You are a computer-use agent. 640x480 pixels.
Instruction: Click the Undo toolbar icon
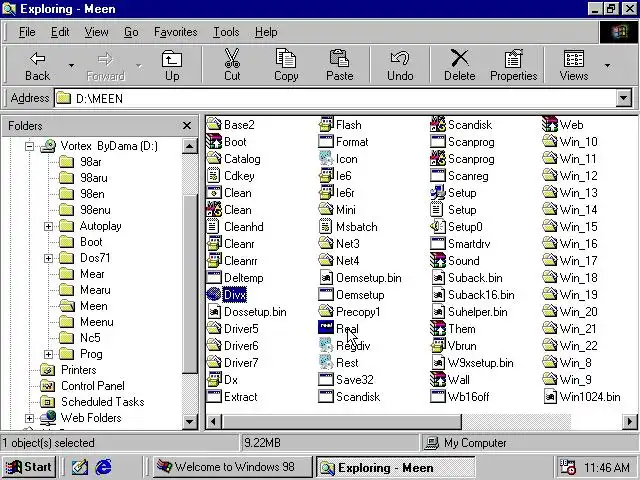pyautogui.click(x=400, y=58)
